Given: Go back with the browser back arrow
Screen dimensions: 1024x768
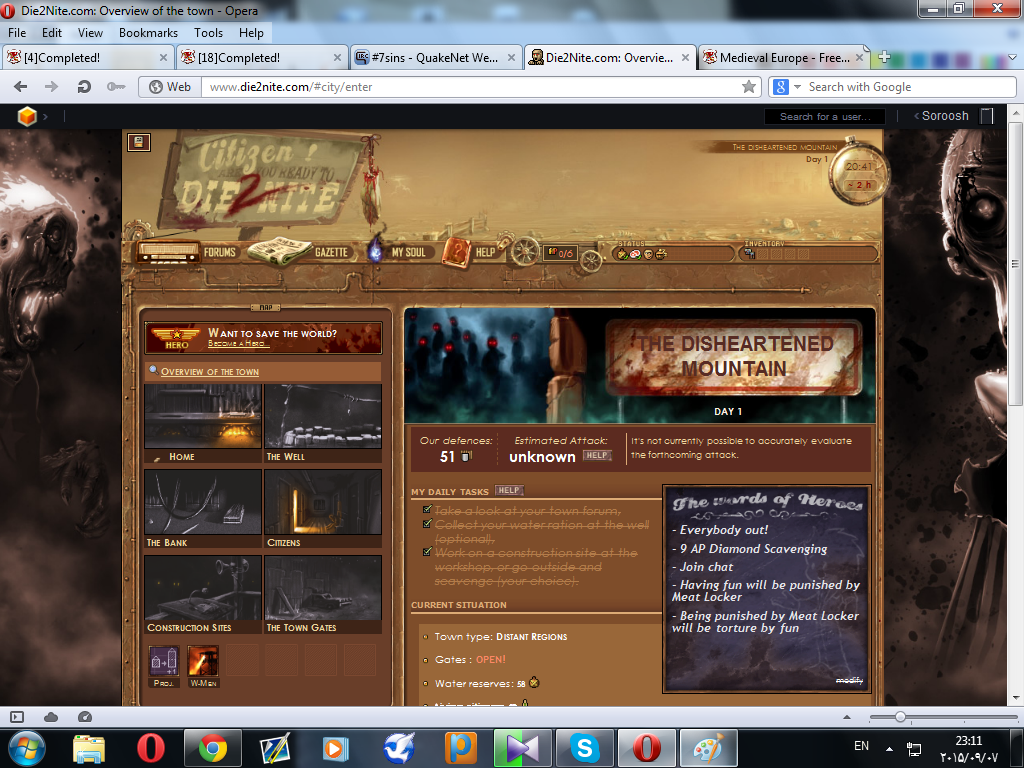Looking at the screenshot, I should pyautogui.click(x=20, y=86).
